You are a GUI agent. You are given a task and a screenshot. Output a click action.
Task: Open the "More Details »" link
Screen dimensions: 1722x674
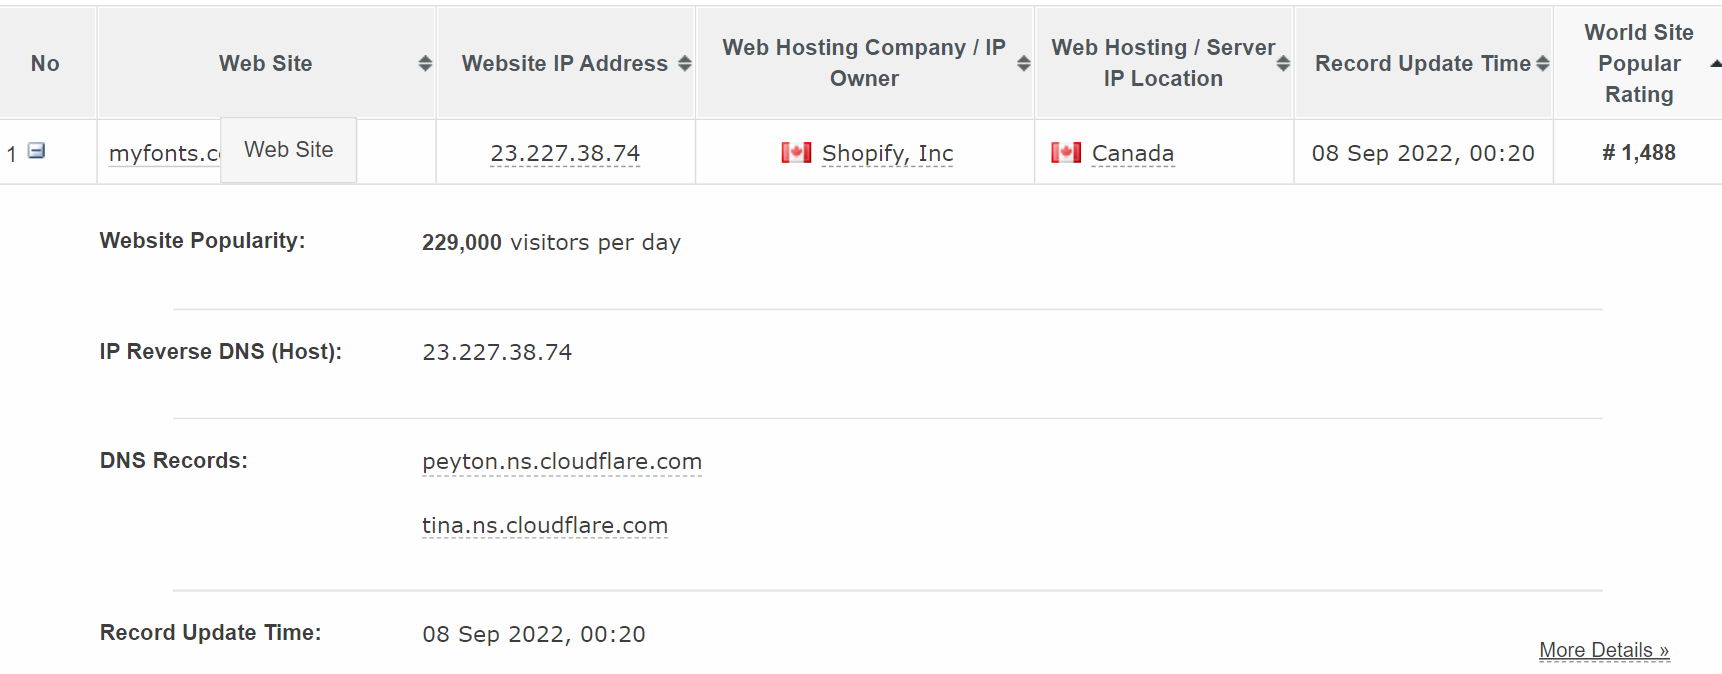pyautogui.click(x=1602, y=650)
